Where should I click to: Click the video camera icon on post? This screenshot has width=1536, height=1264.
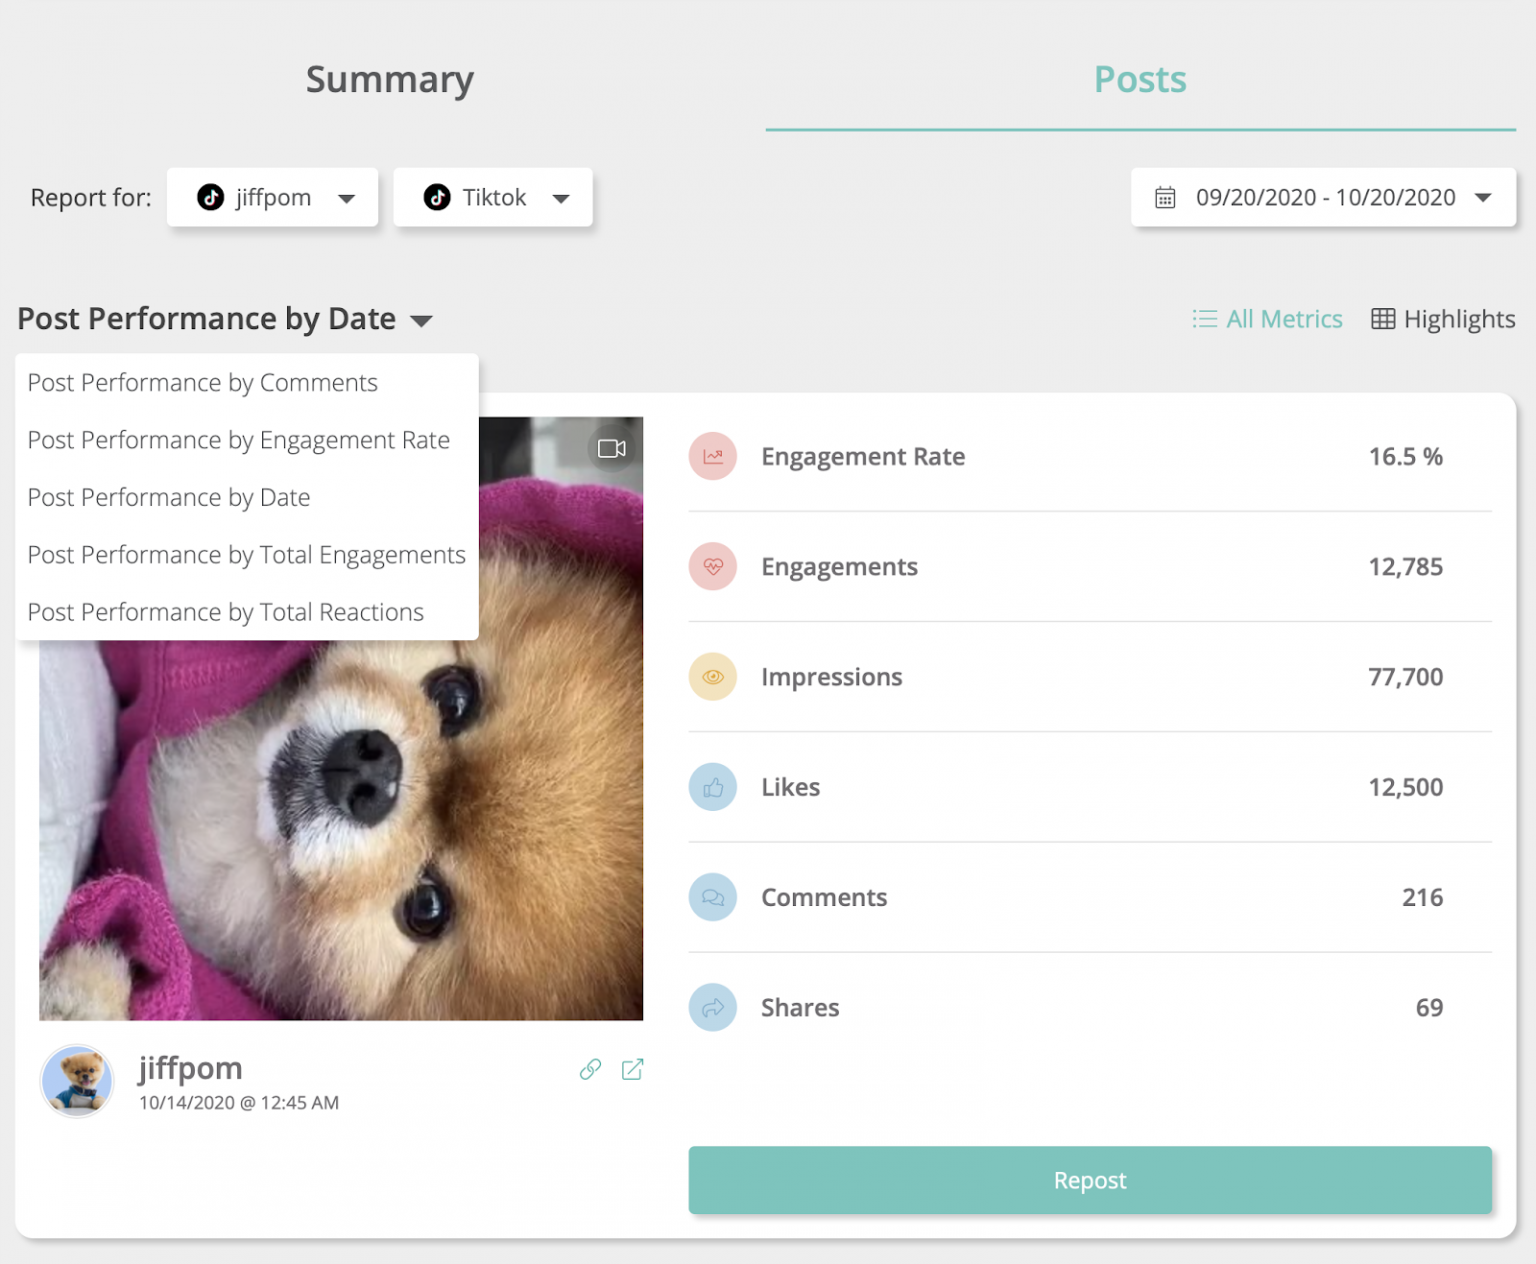pos(612,448)
